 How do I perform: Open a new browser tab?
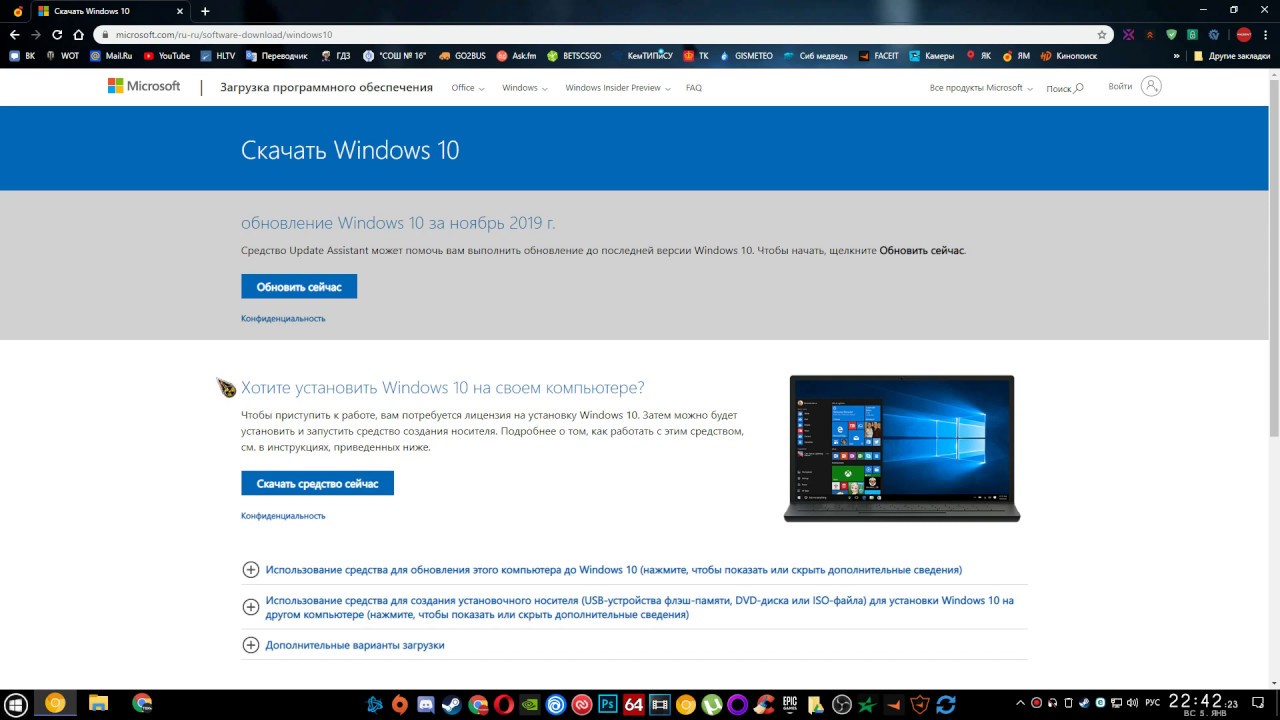205,11
